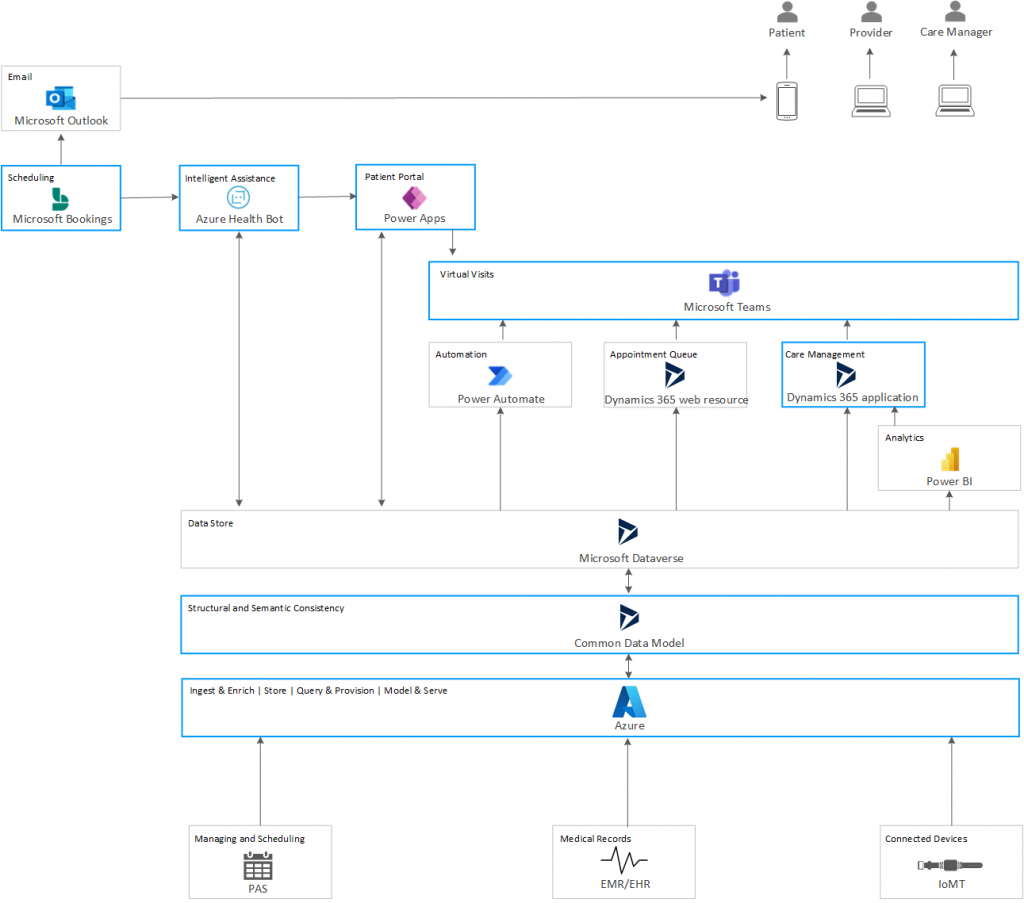Viewport: 1024px width, 903px height.
Task: Click the "Common Data Model" text
Action: [x=630, y=643]
